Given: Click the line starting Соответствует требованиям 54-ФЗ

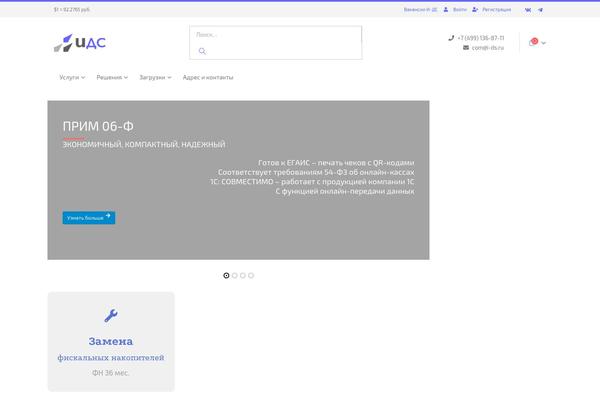Looking at the screenshot, I should 316,172.
